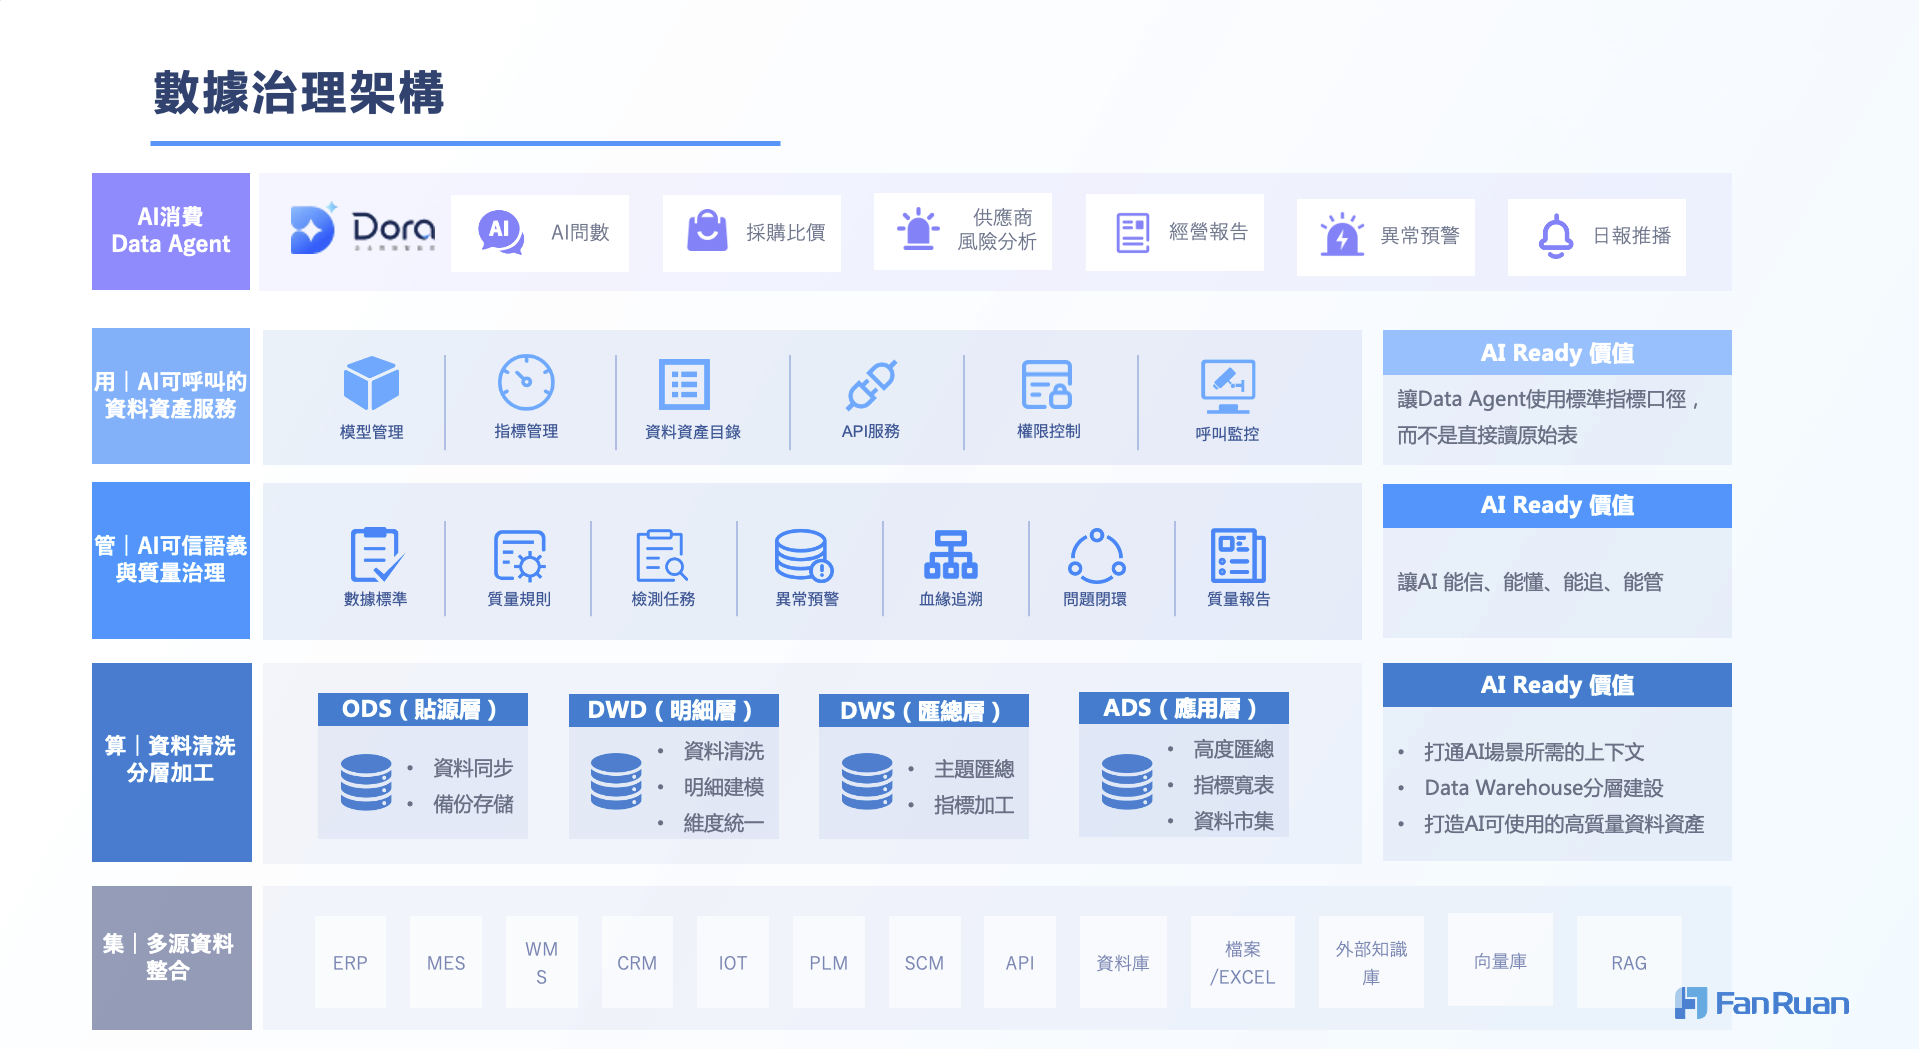This screenshot has width=1919, height=1049.
Task: Click the SCM source tile
Action: pos(924,962)
